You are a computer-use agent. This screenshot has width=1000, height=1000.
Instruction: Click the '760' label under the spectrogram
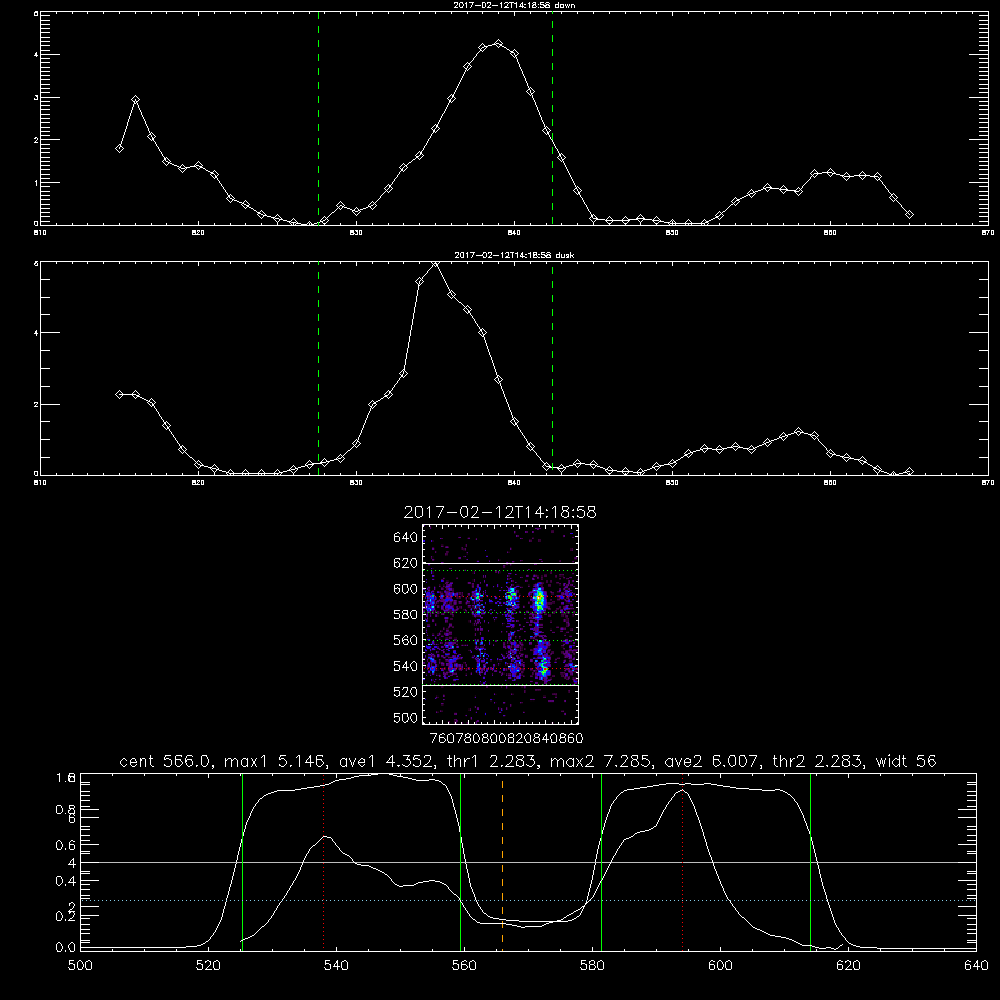pyautogui.click(x=443, y=738)
